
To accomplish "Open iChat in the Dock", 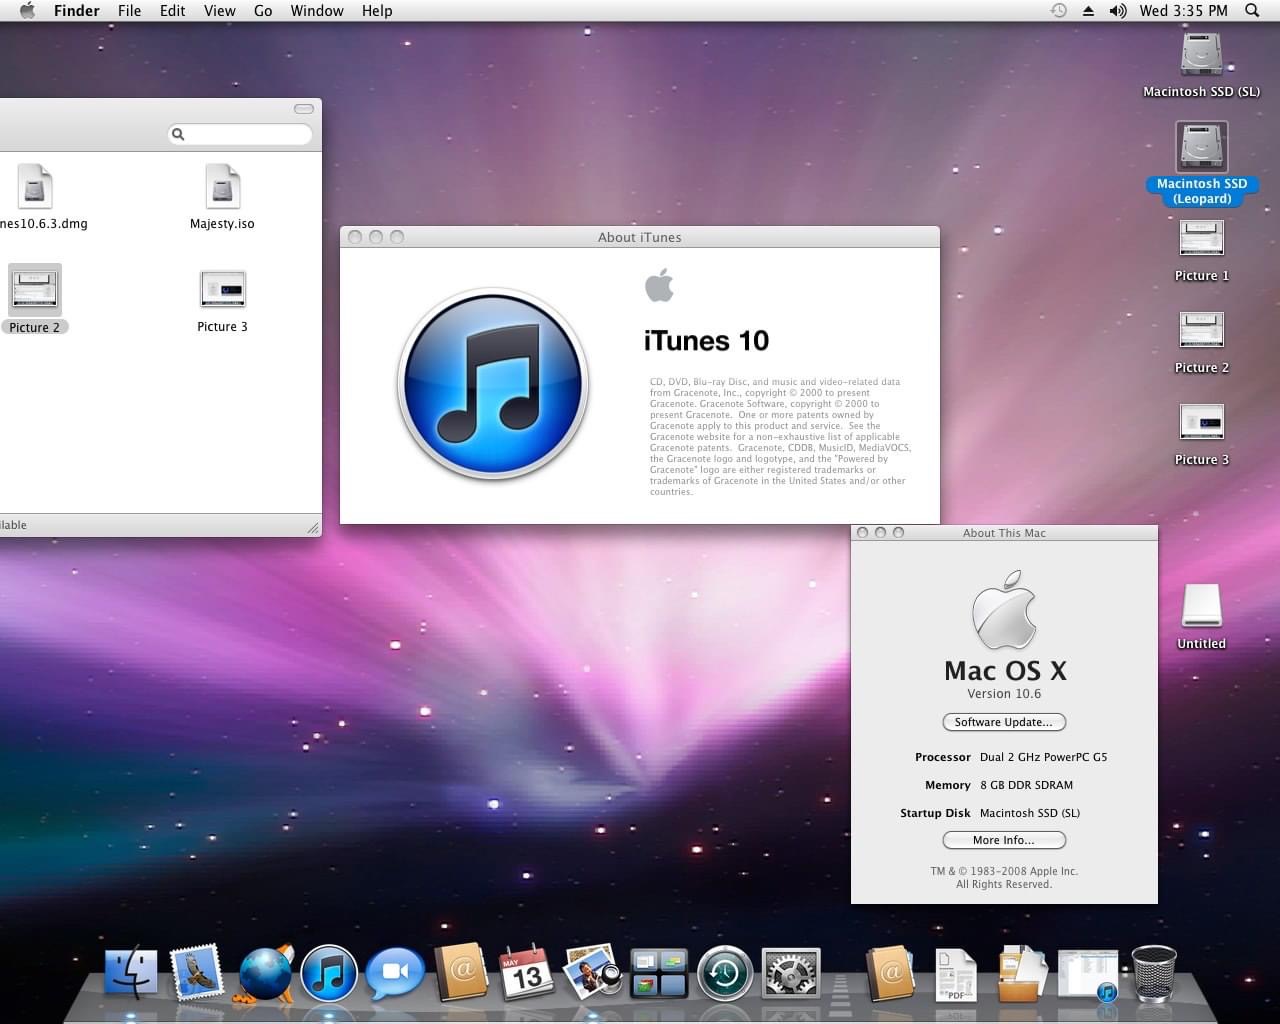I will (x=395, y=973).
